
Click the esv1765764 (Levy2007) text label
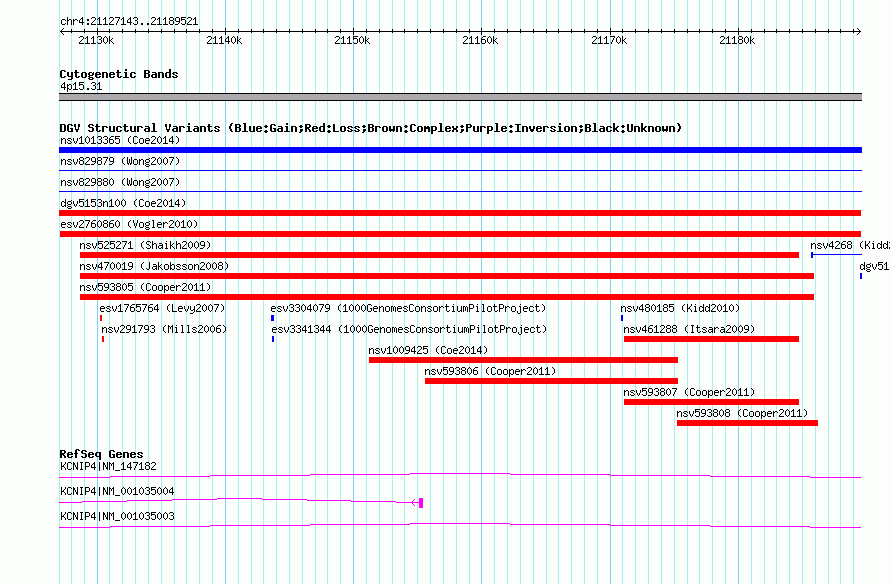pyautogui.click(x=162, y=308)
